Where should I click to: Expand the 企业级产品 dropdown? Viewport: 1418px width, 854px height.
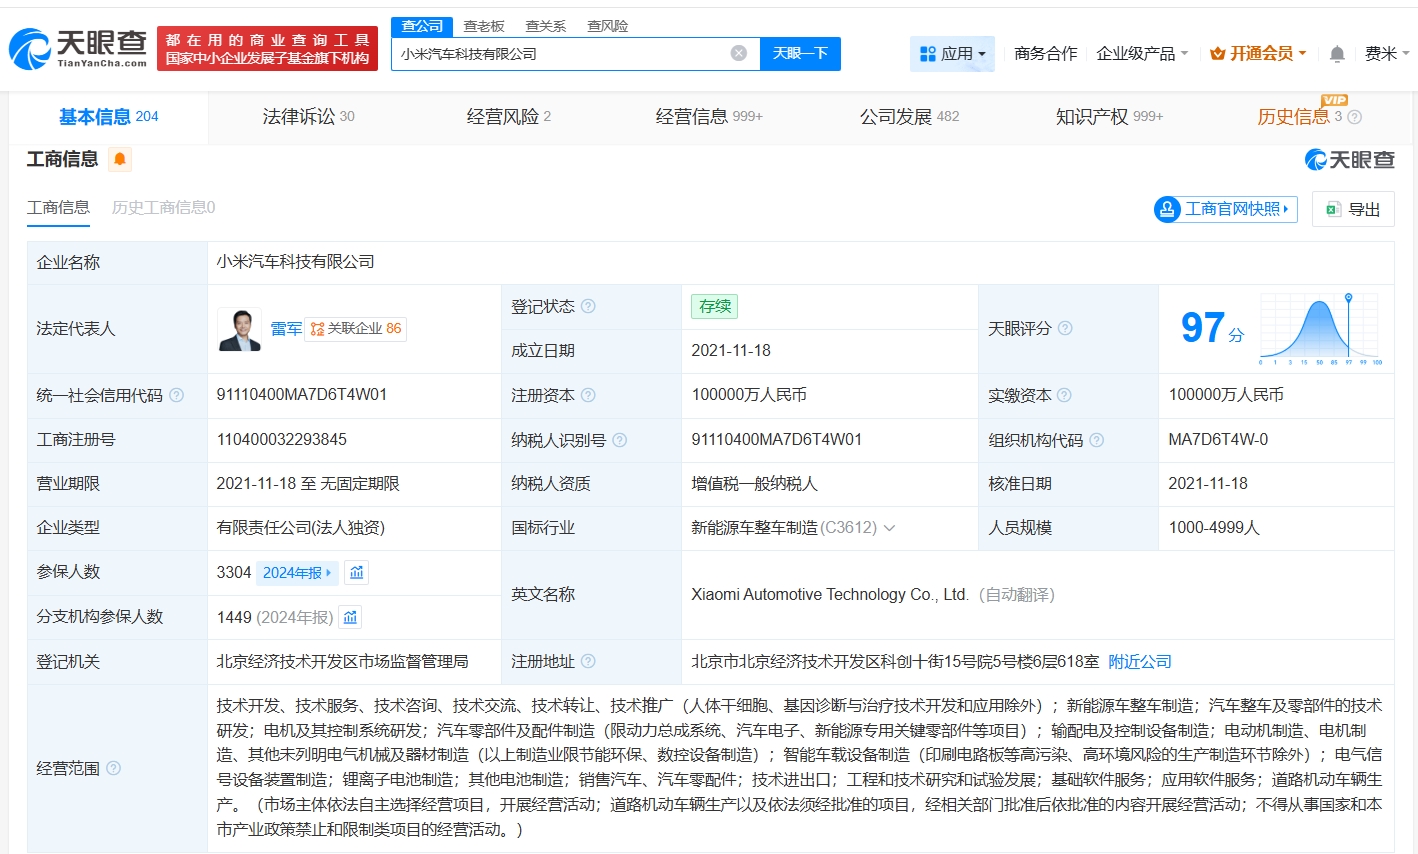pyautogui.click(x=1142, y=54)
